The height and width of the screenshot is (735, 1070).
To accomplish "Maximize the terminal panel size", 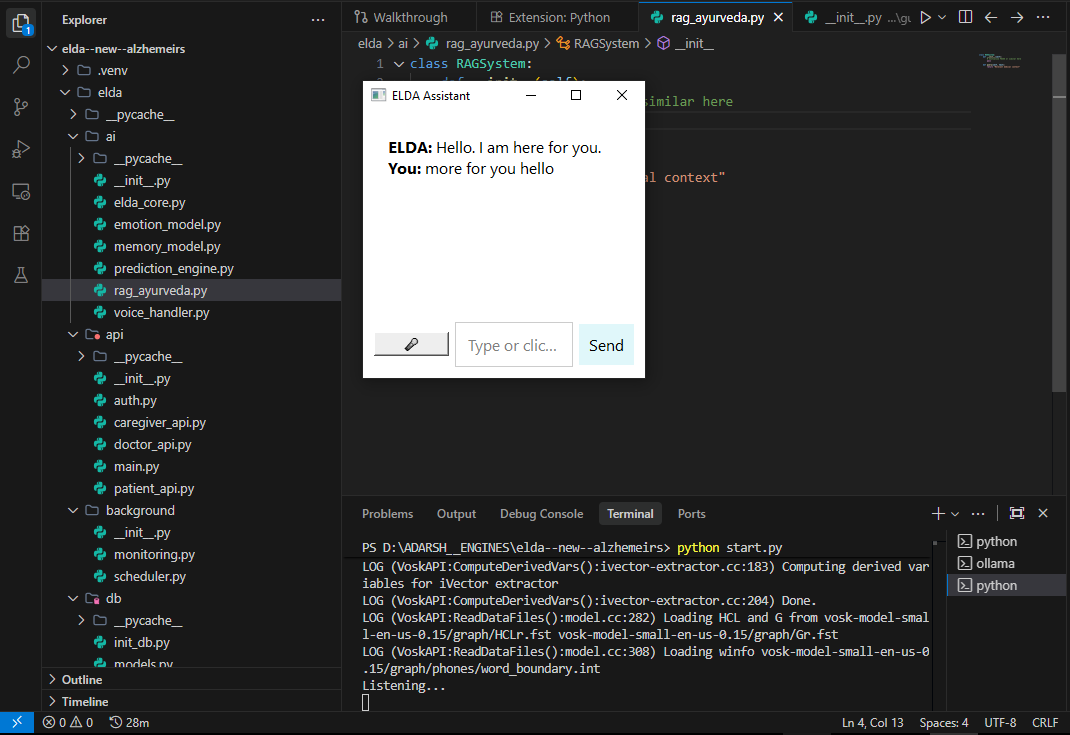I will (x=1017, y=513).
